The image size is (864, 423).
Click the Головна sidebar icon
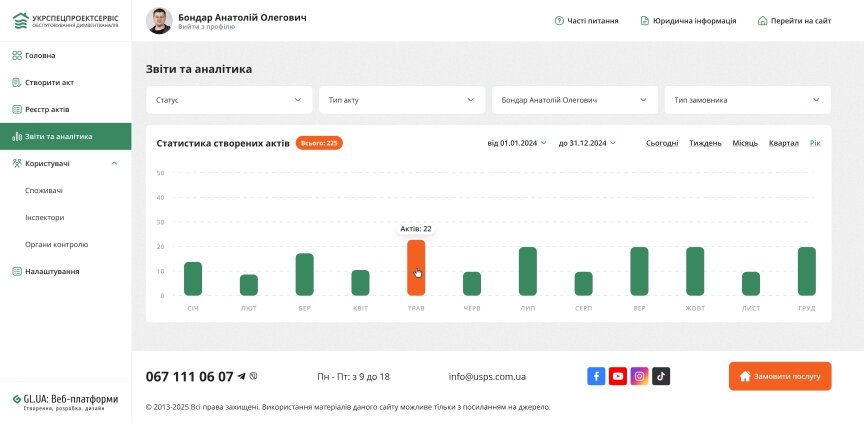point(17,56)
